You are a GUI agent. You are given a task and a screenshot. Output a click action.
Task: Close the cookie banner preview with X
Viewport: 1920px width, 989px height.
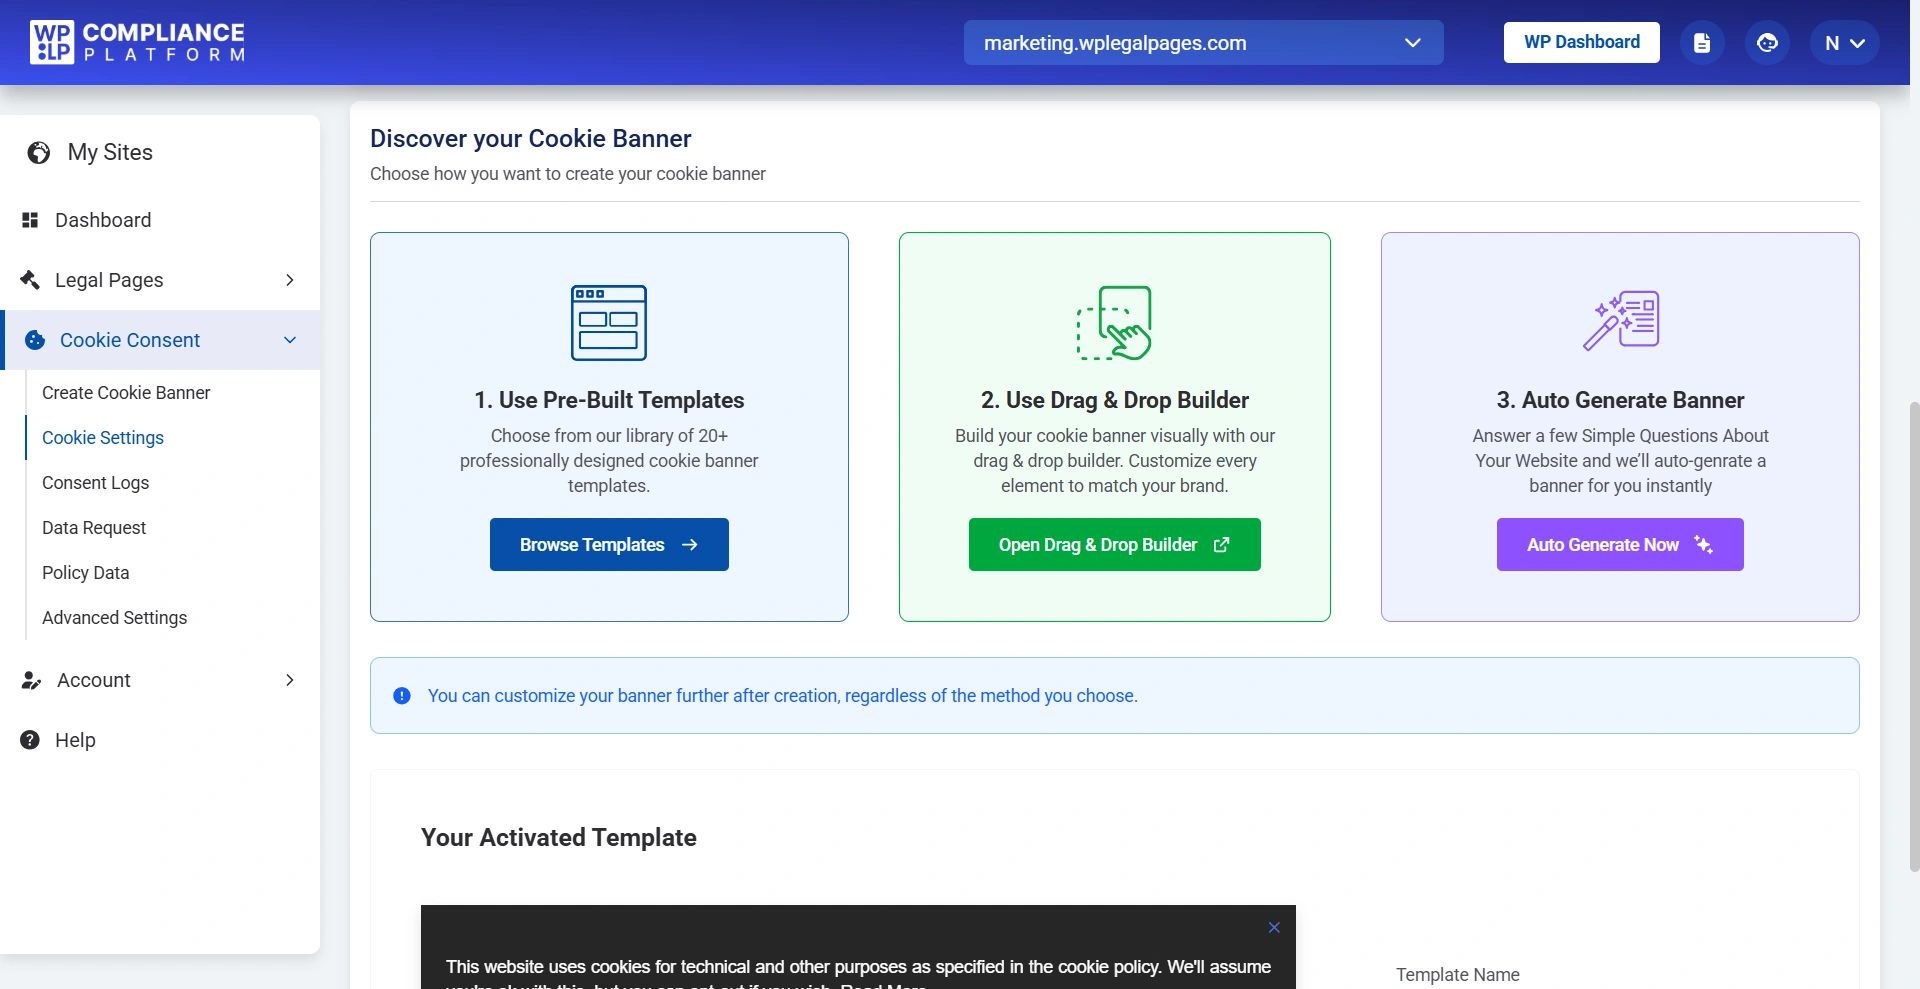[1274, 928]
